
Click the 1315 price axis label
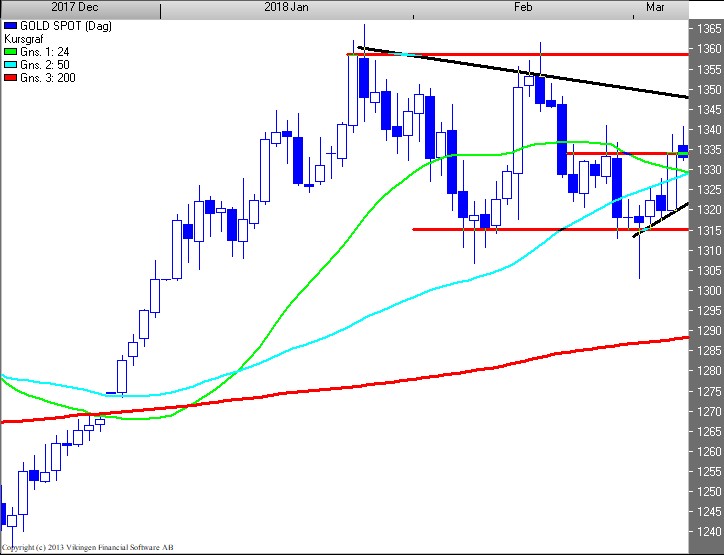click(708, 230)
